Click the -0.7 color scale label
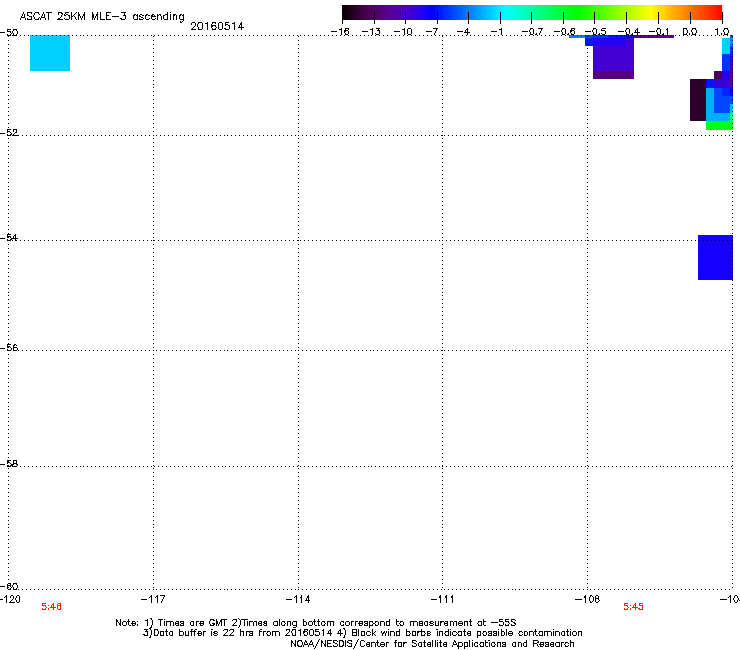The image size is (740, 650). (532, 32)
